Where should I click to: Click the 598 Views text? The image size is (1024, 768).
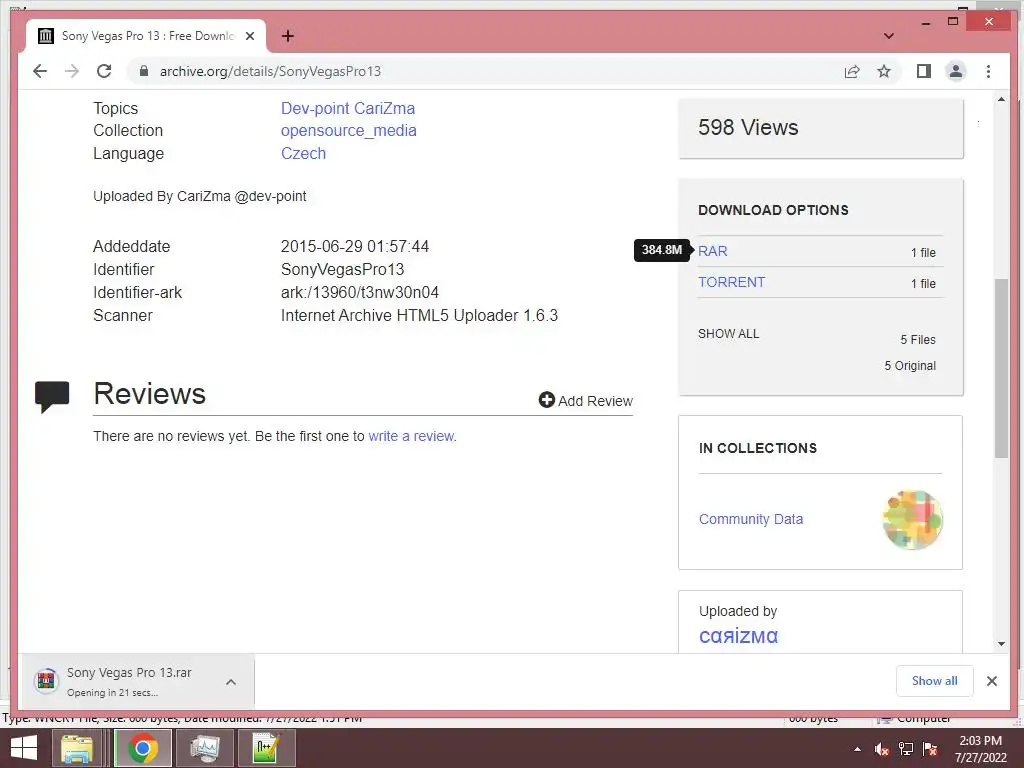tap(748, 127)
